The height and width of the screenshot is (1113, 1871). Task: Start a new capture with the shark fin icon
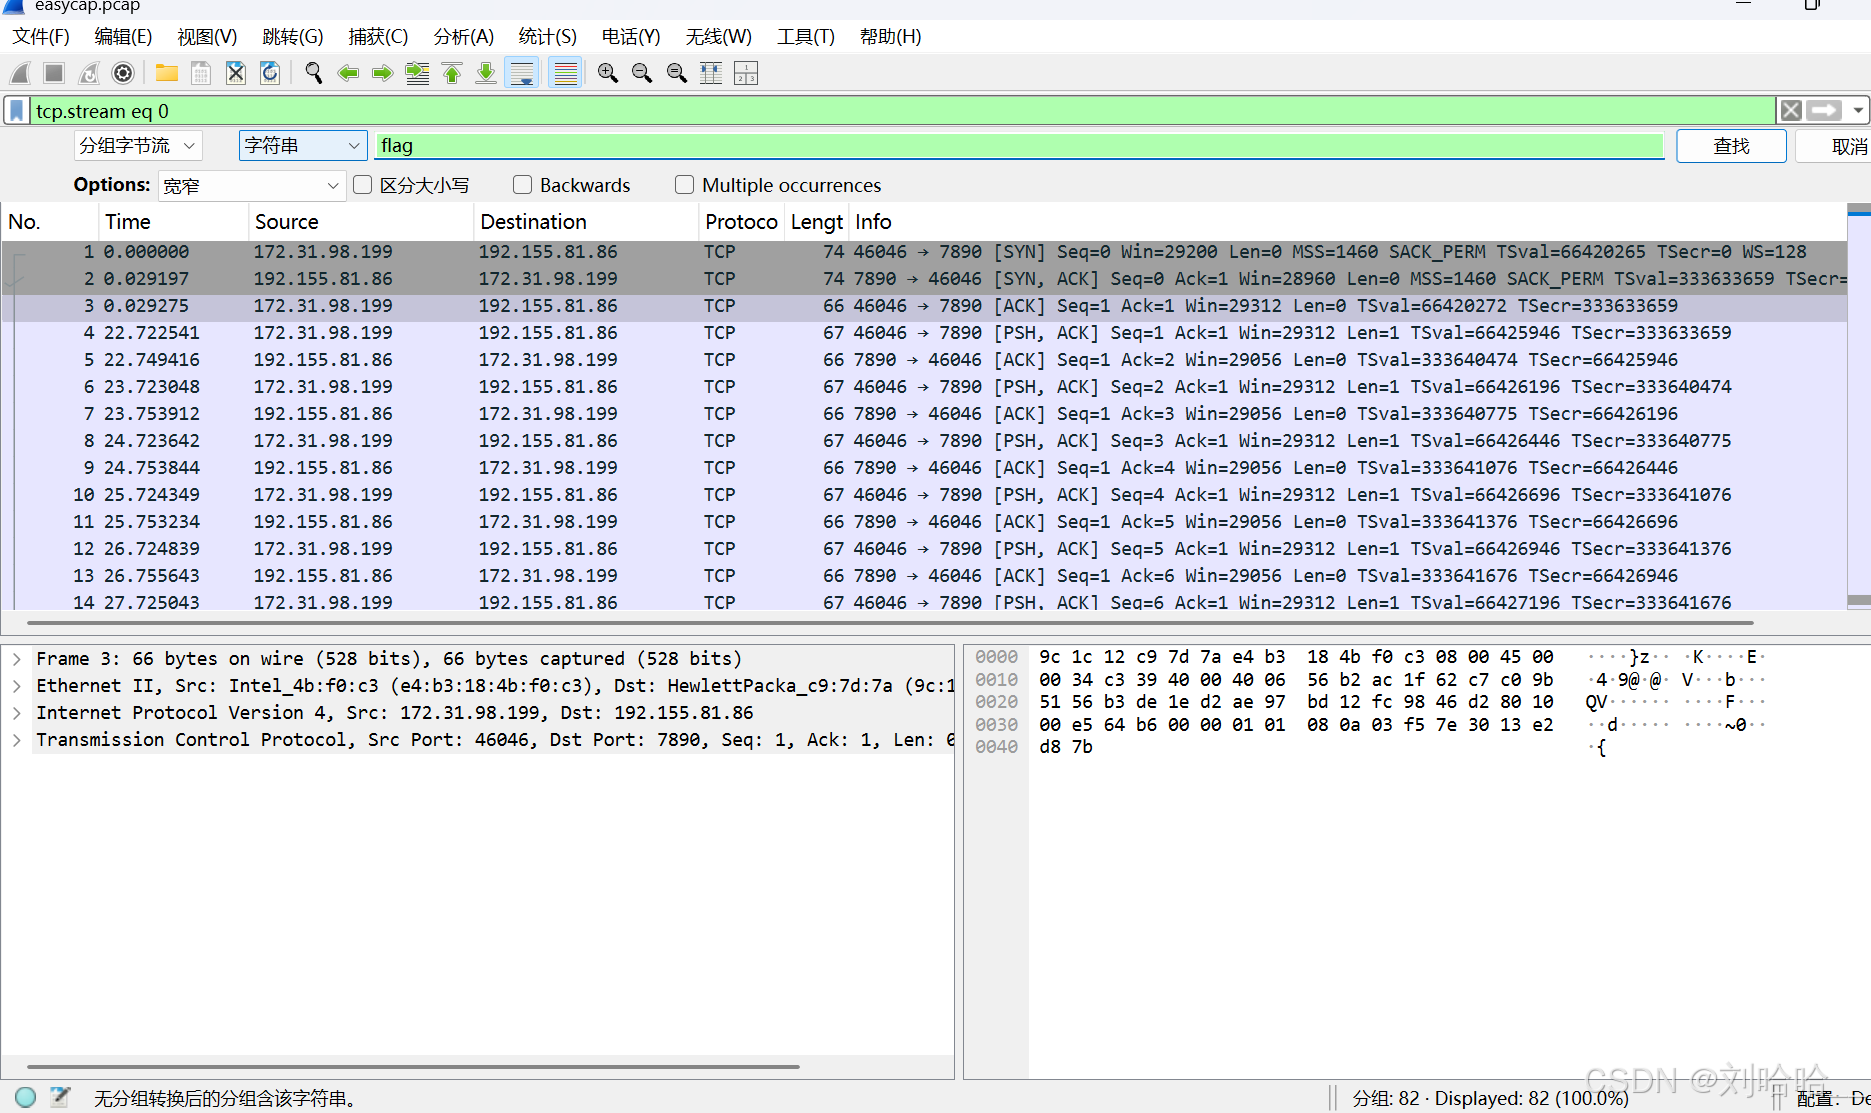point(18,72)
